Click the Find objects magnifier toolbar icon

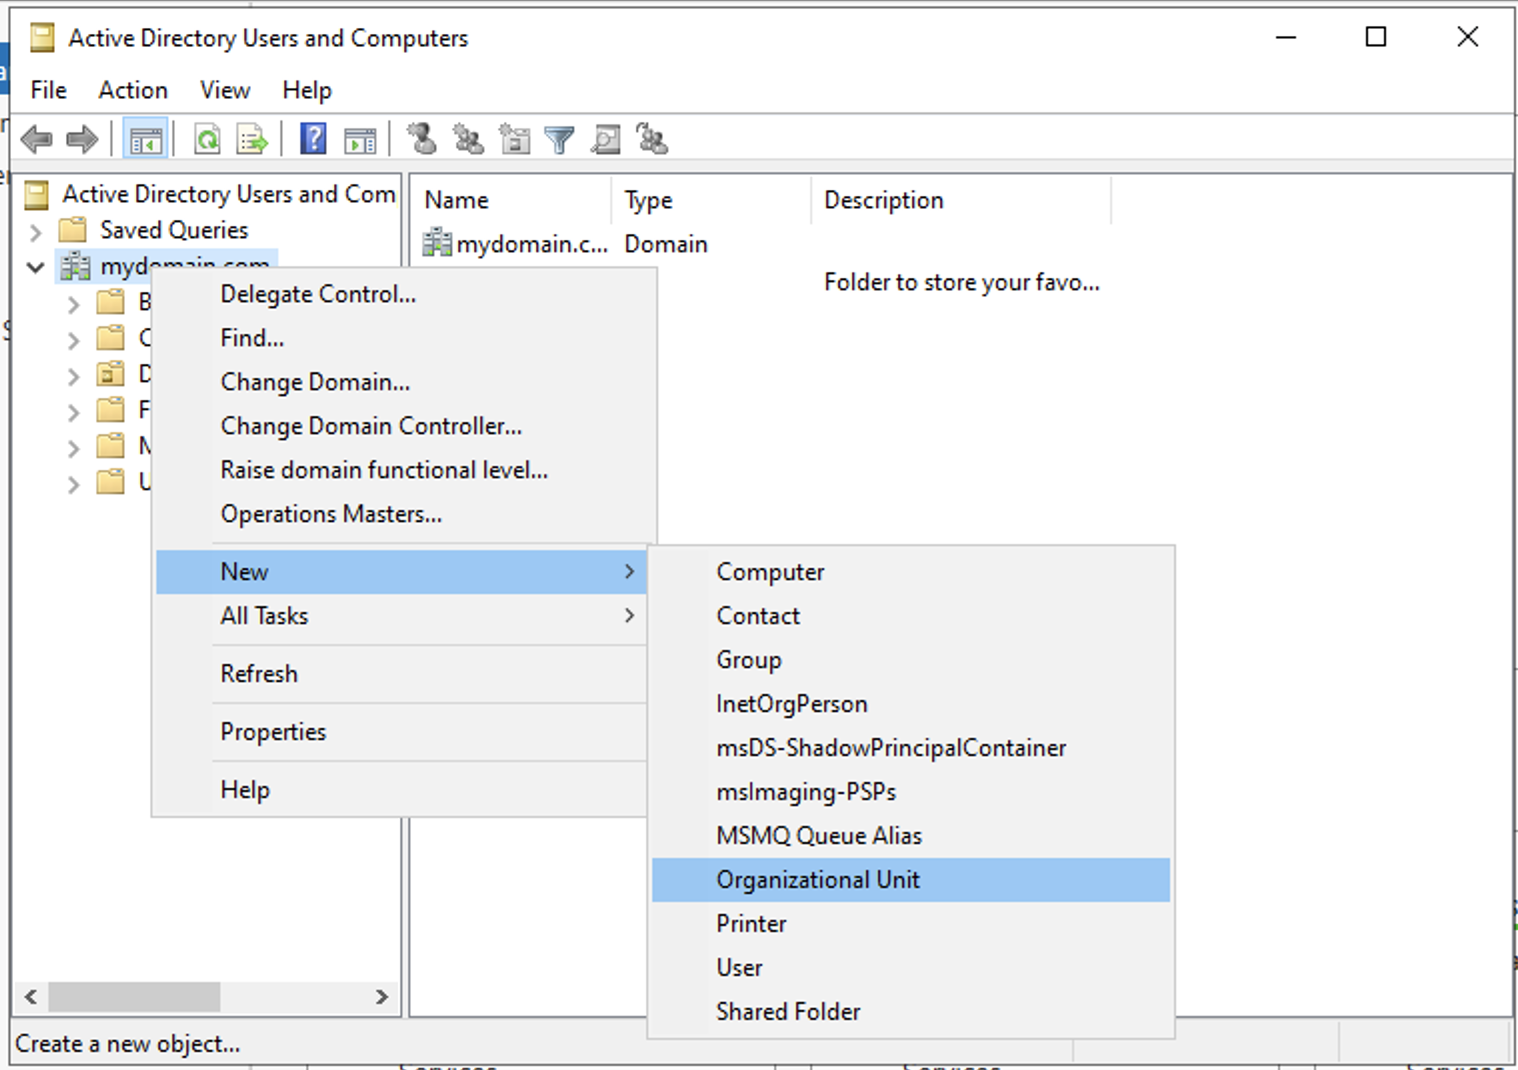click(x=605, y=139)
